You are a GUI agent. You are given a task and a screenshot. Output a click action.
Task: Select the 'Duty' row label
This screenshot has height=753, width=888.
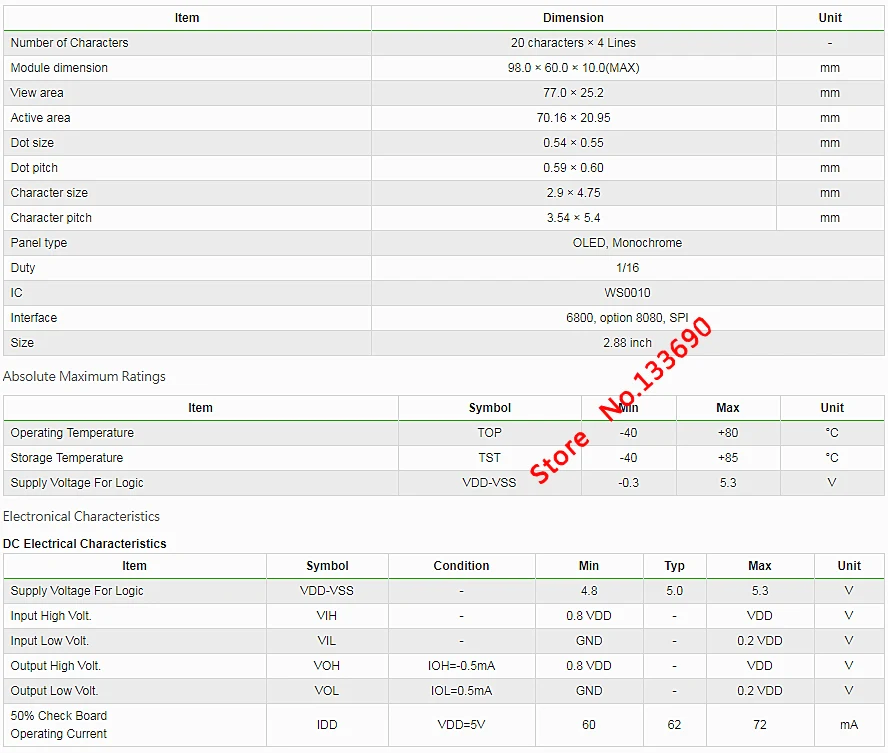click(23, 267)
